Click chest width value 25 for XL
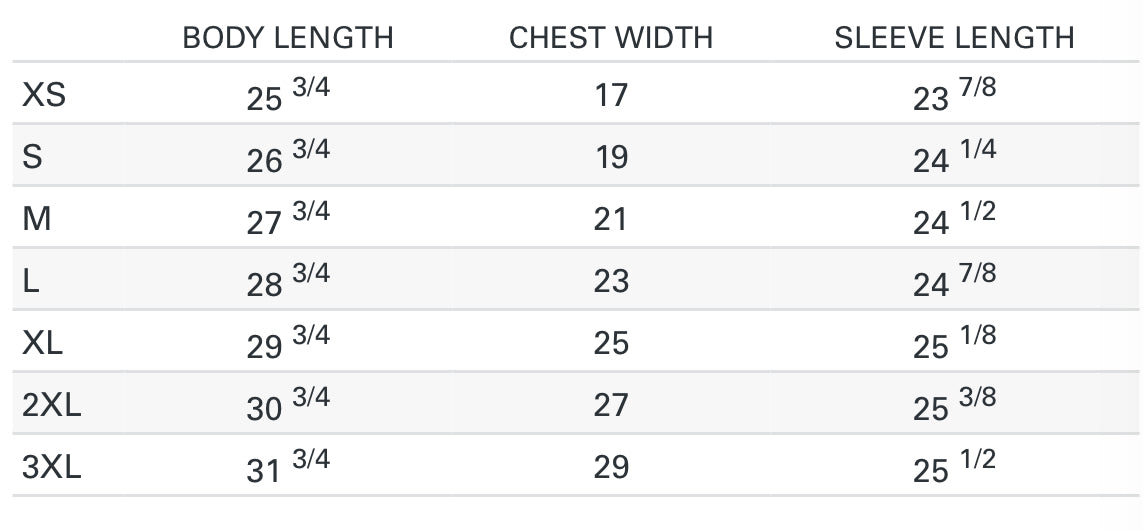 [611, 343]
